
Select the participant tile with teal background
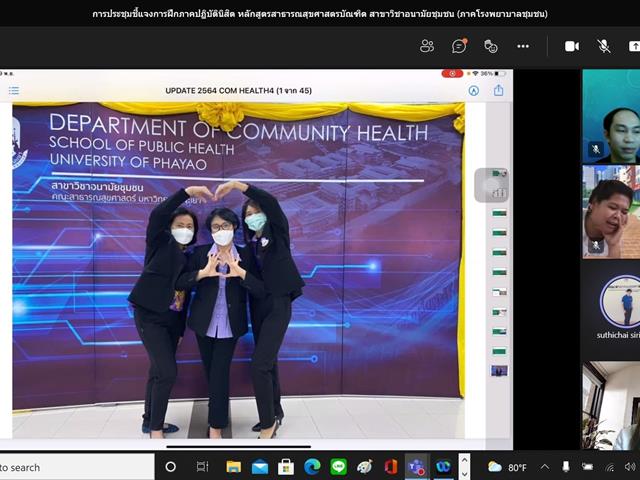point(611,116)
